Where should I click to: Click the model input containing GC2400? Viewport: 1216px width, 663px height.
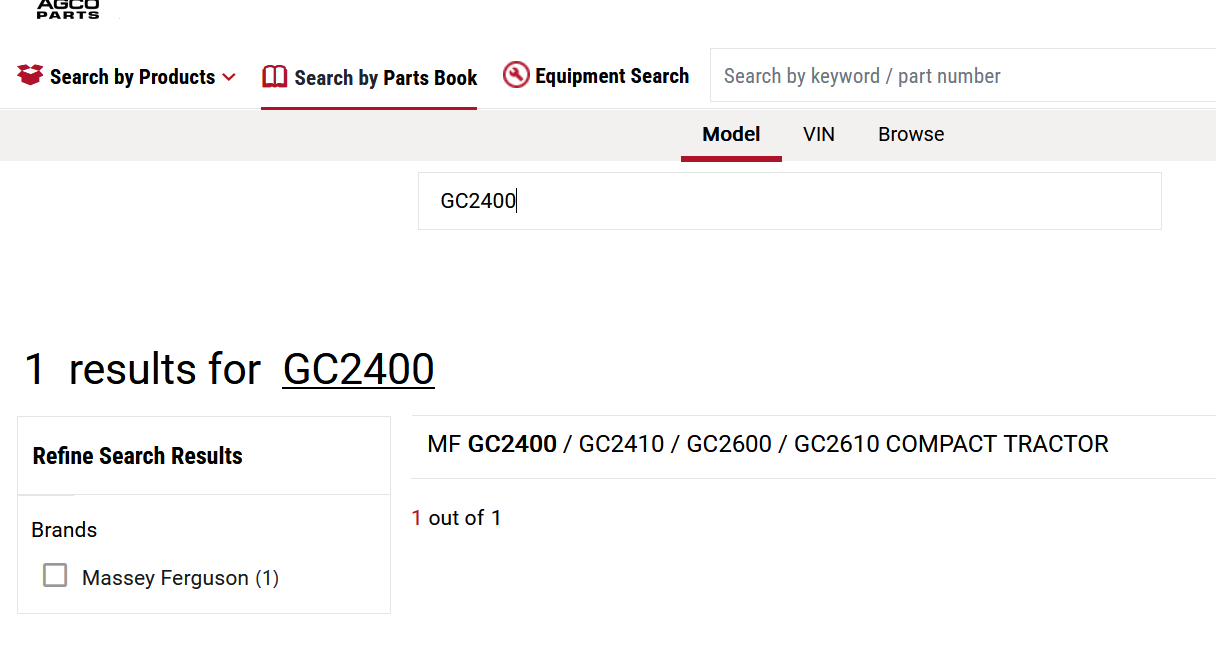789,201
